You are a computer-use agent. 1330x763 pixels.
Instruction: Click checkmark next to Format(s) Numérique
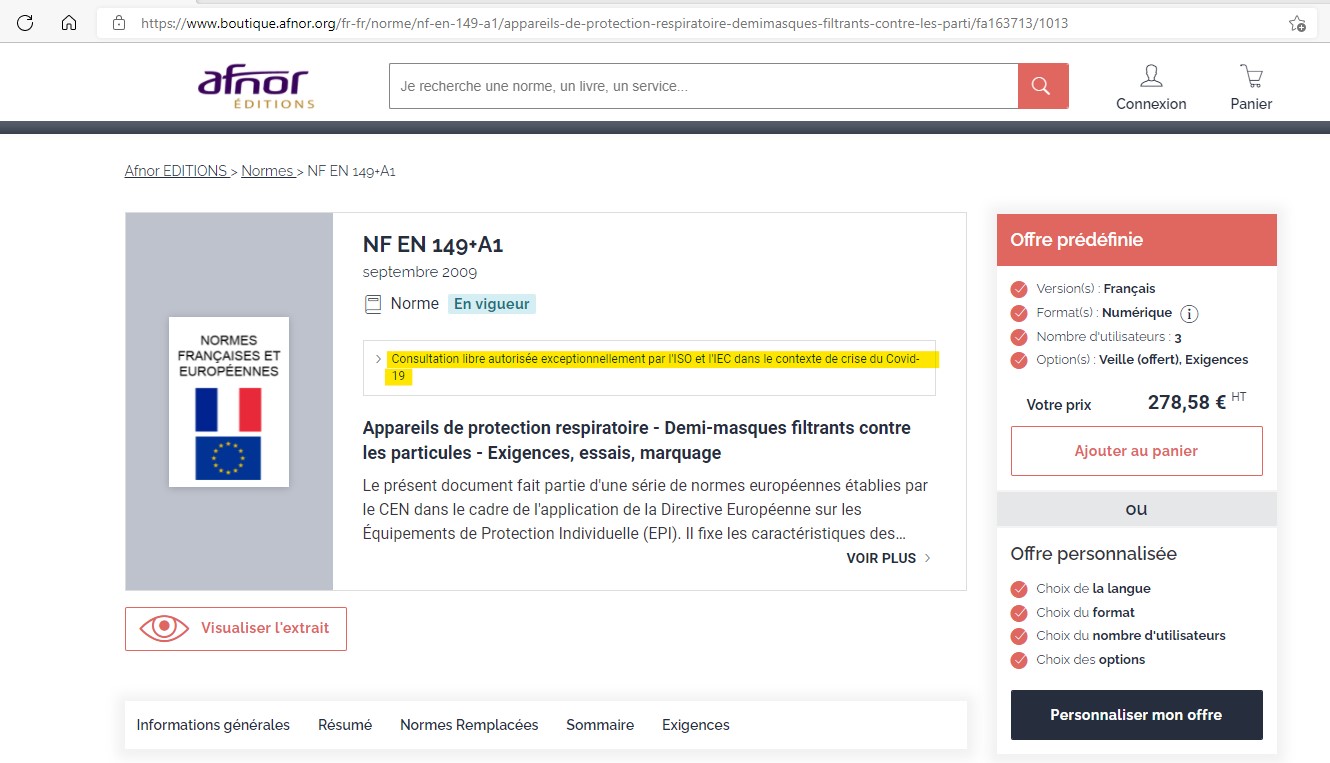pyautogui.click(x=1019, y=313)
